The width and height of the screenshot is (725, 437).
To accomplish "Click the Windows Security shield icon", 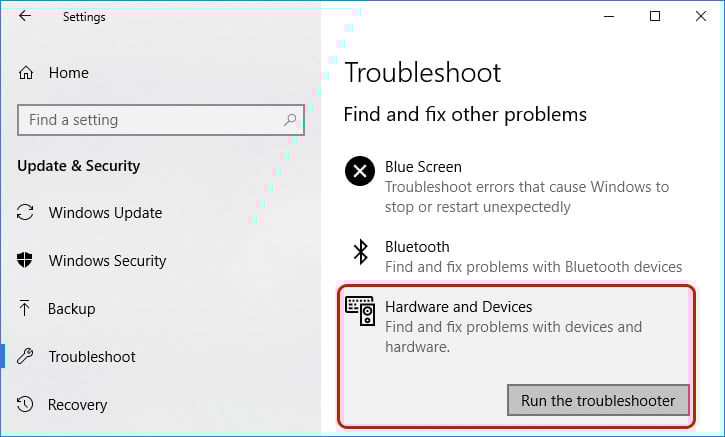I will pos(26,261).
